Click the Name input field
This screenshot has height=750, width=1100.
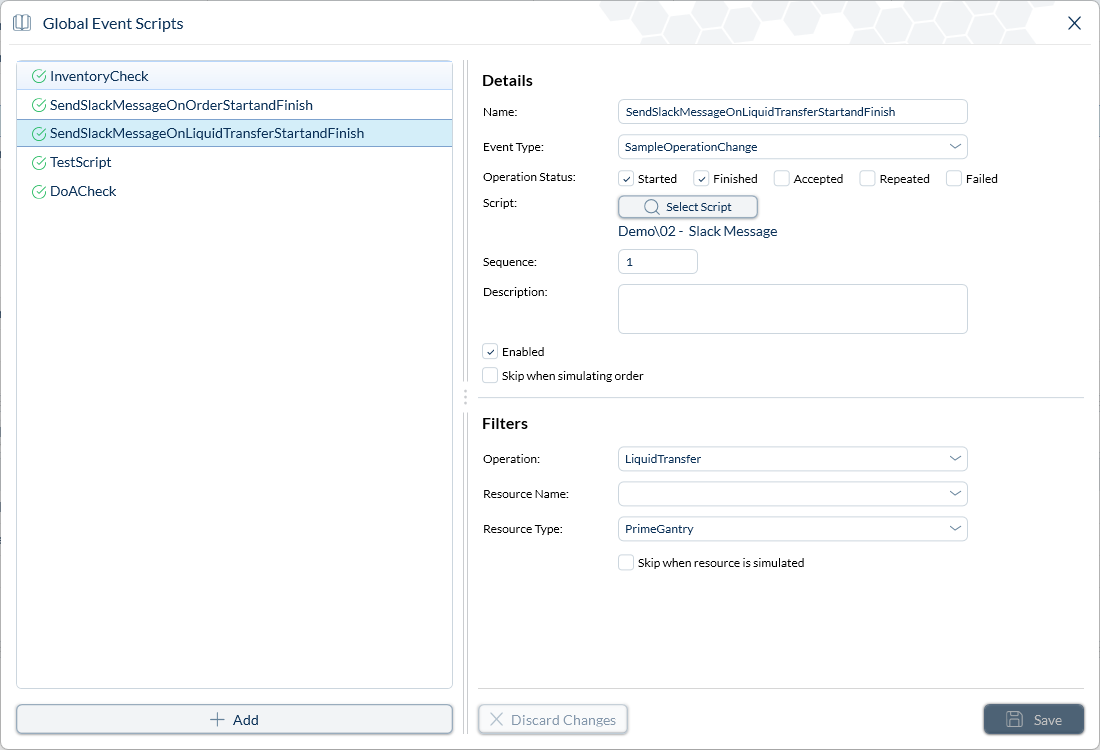(x=793, y=112)
